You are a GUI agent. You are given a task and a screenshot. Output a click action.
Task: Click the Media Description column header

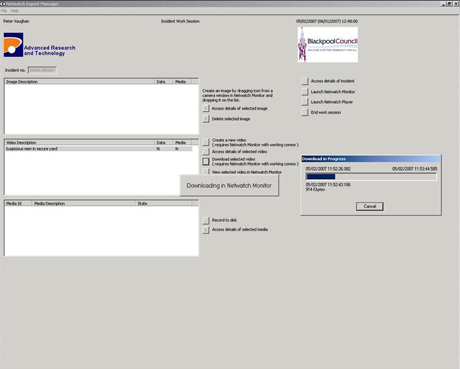click(84, 203)
